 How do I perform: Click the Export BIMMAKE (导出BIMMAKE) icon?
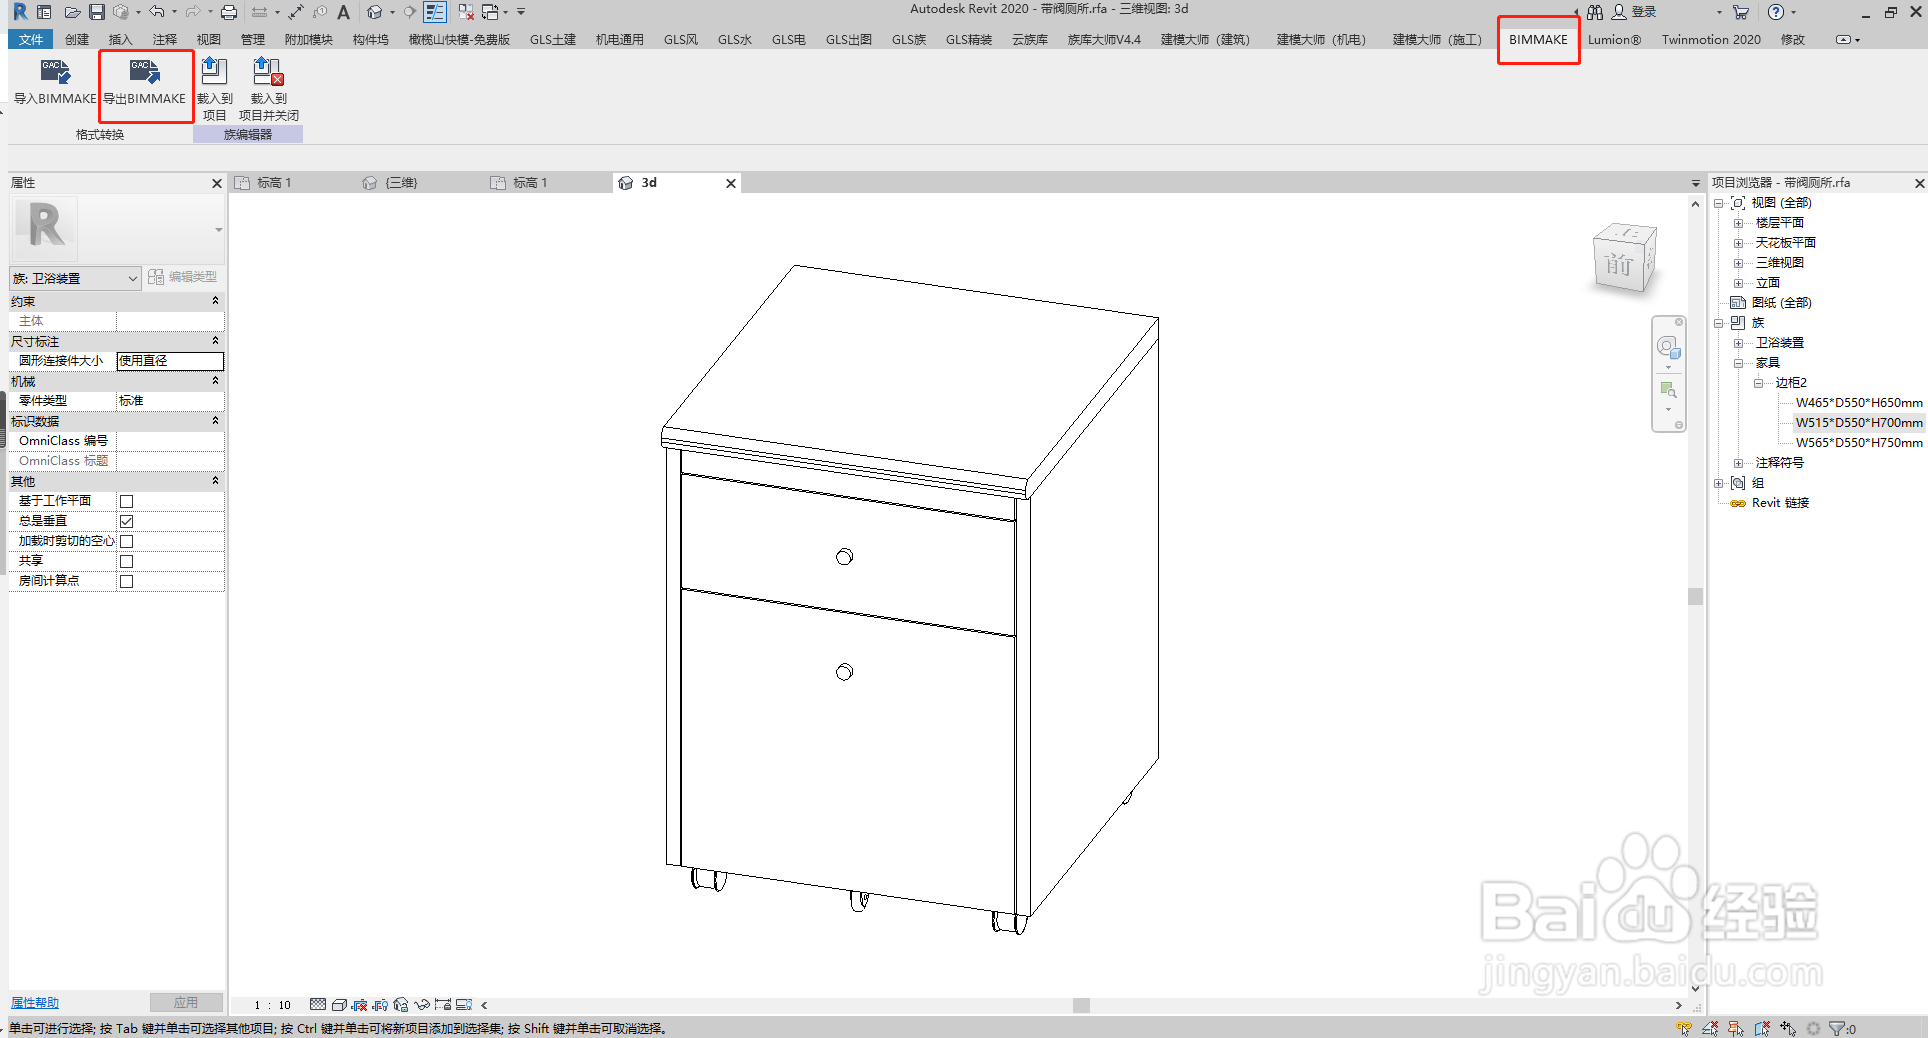tap(144, 73)
